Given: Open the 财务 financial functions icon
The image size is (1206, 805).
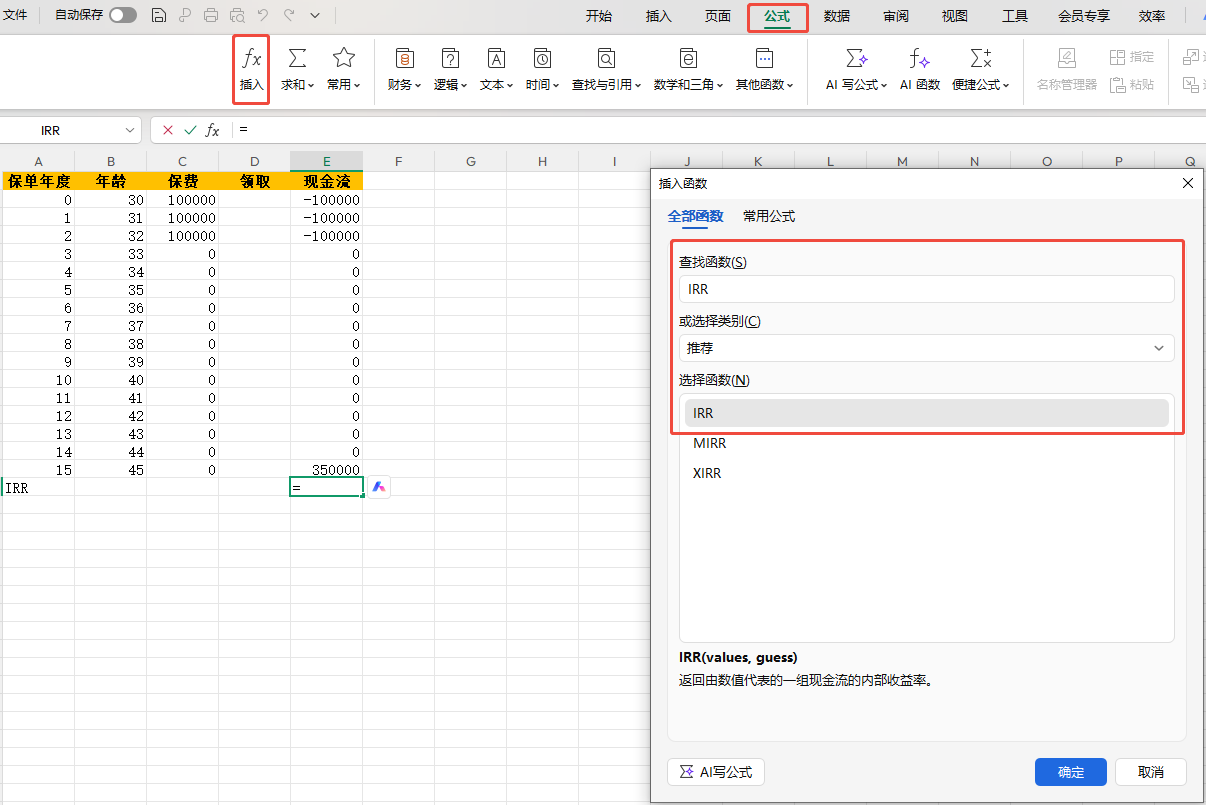Looking at the screenshot, I should point(404,59).
